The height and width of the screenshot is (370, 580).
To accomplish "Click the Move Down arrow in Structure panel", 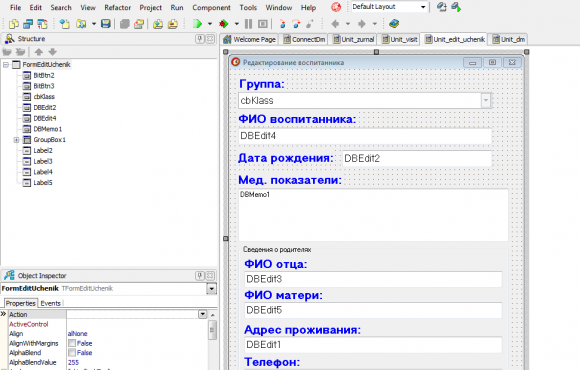I will tap(53, 52).
